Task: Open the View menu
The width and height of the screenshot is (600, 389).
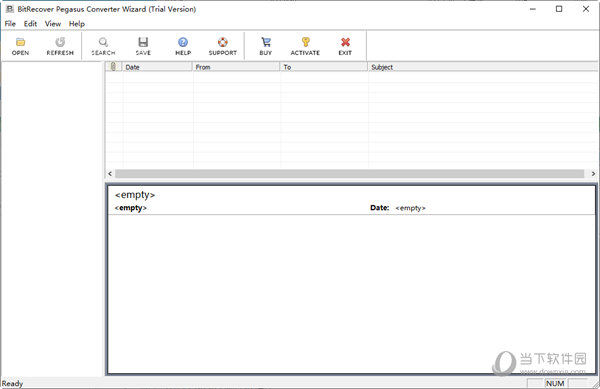Action: point(53,24)
